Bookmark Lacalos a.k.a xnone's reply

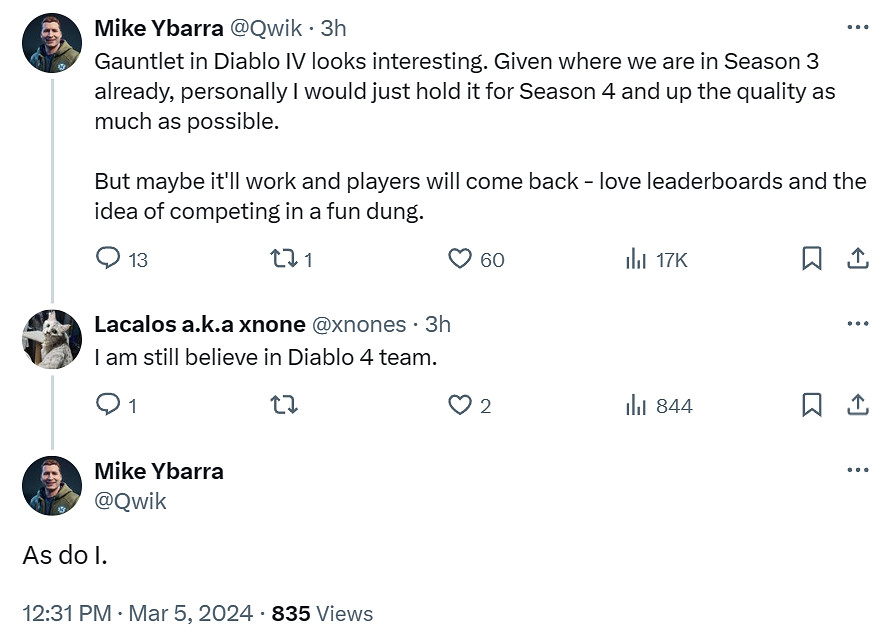pos(812,405)
